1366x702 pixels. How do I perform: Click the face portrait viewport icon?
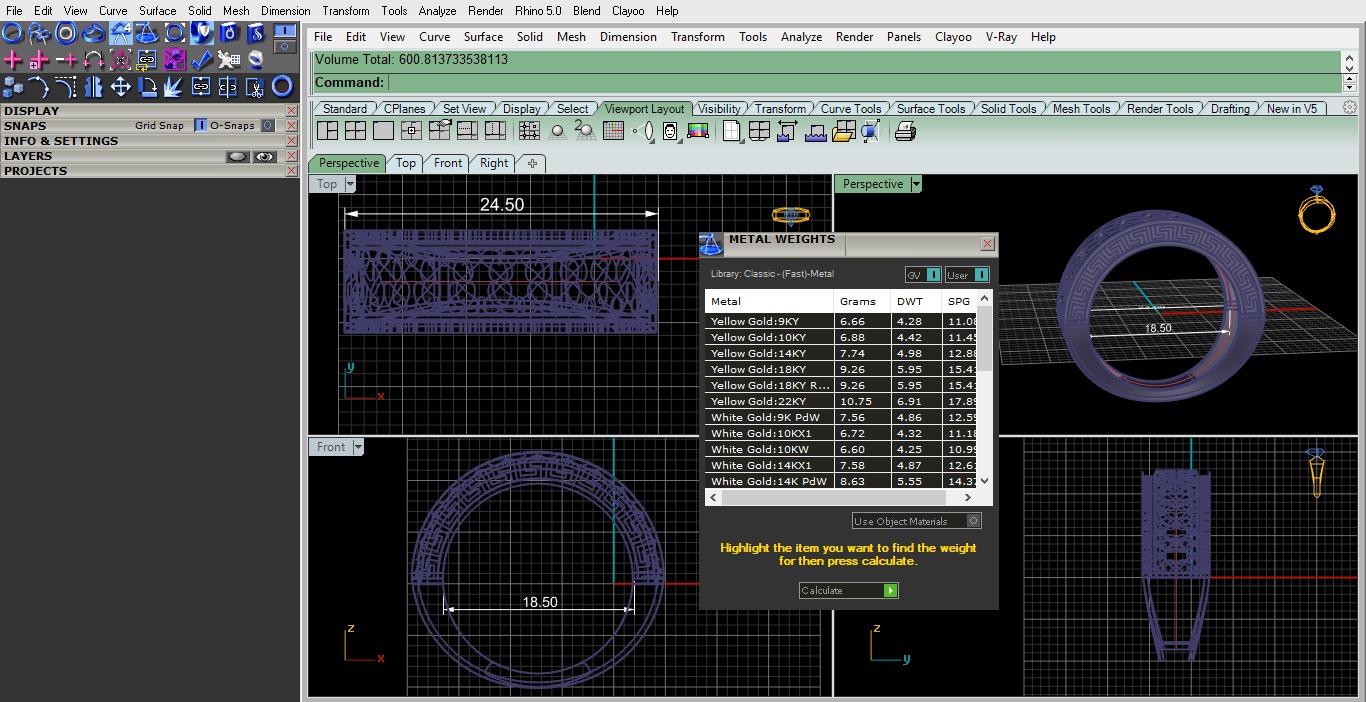(x=671, y=130)
